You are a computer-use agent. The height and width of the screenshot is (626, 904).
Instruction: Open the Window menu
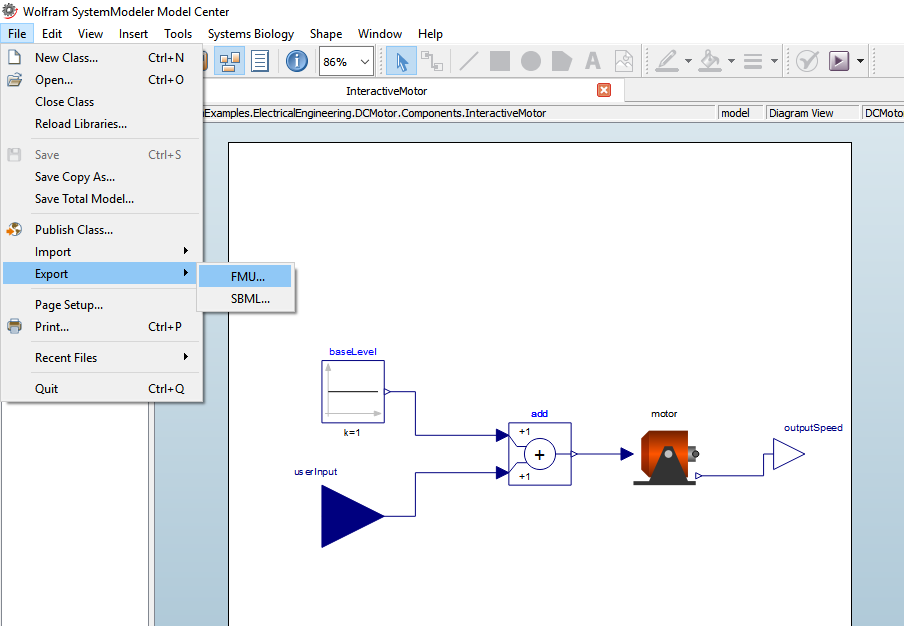tap(379, 34)
